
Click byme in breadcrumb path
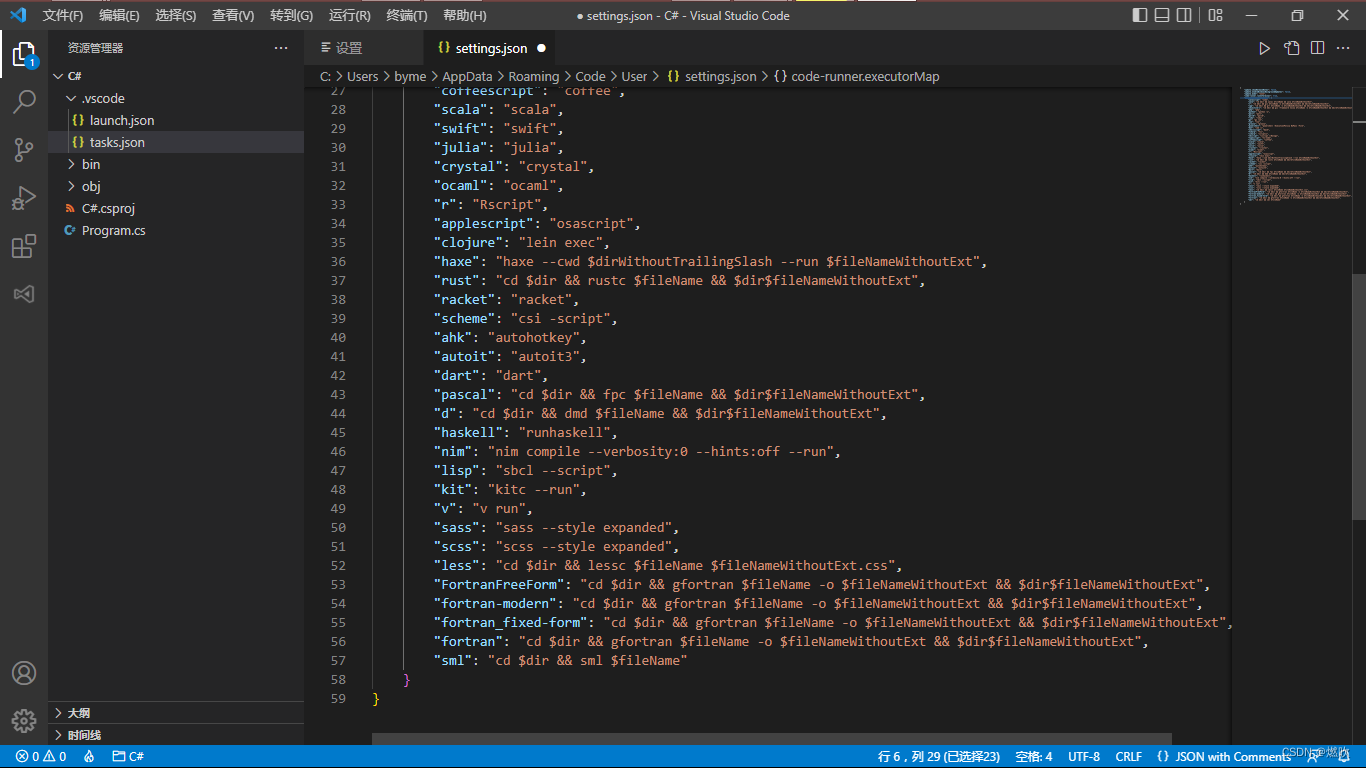tap(410, 76)
